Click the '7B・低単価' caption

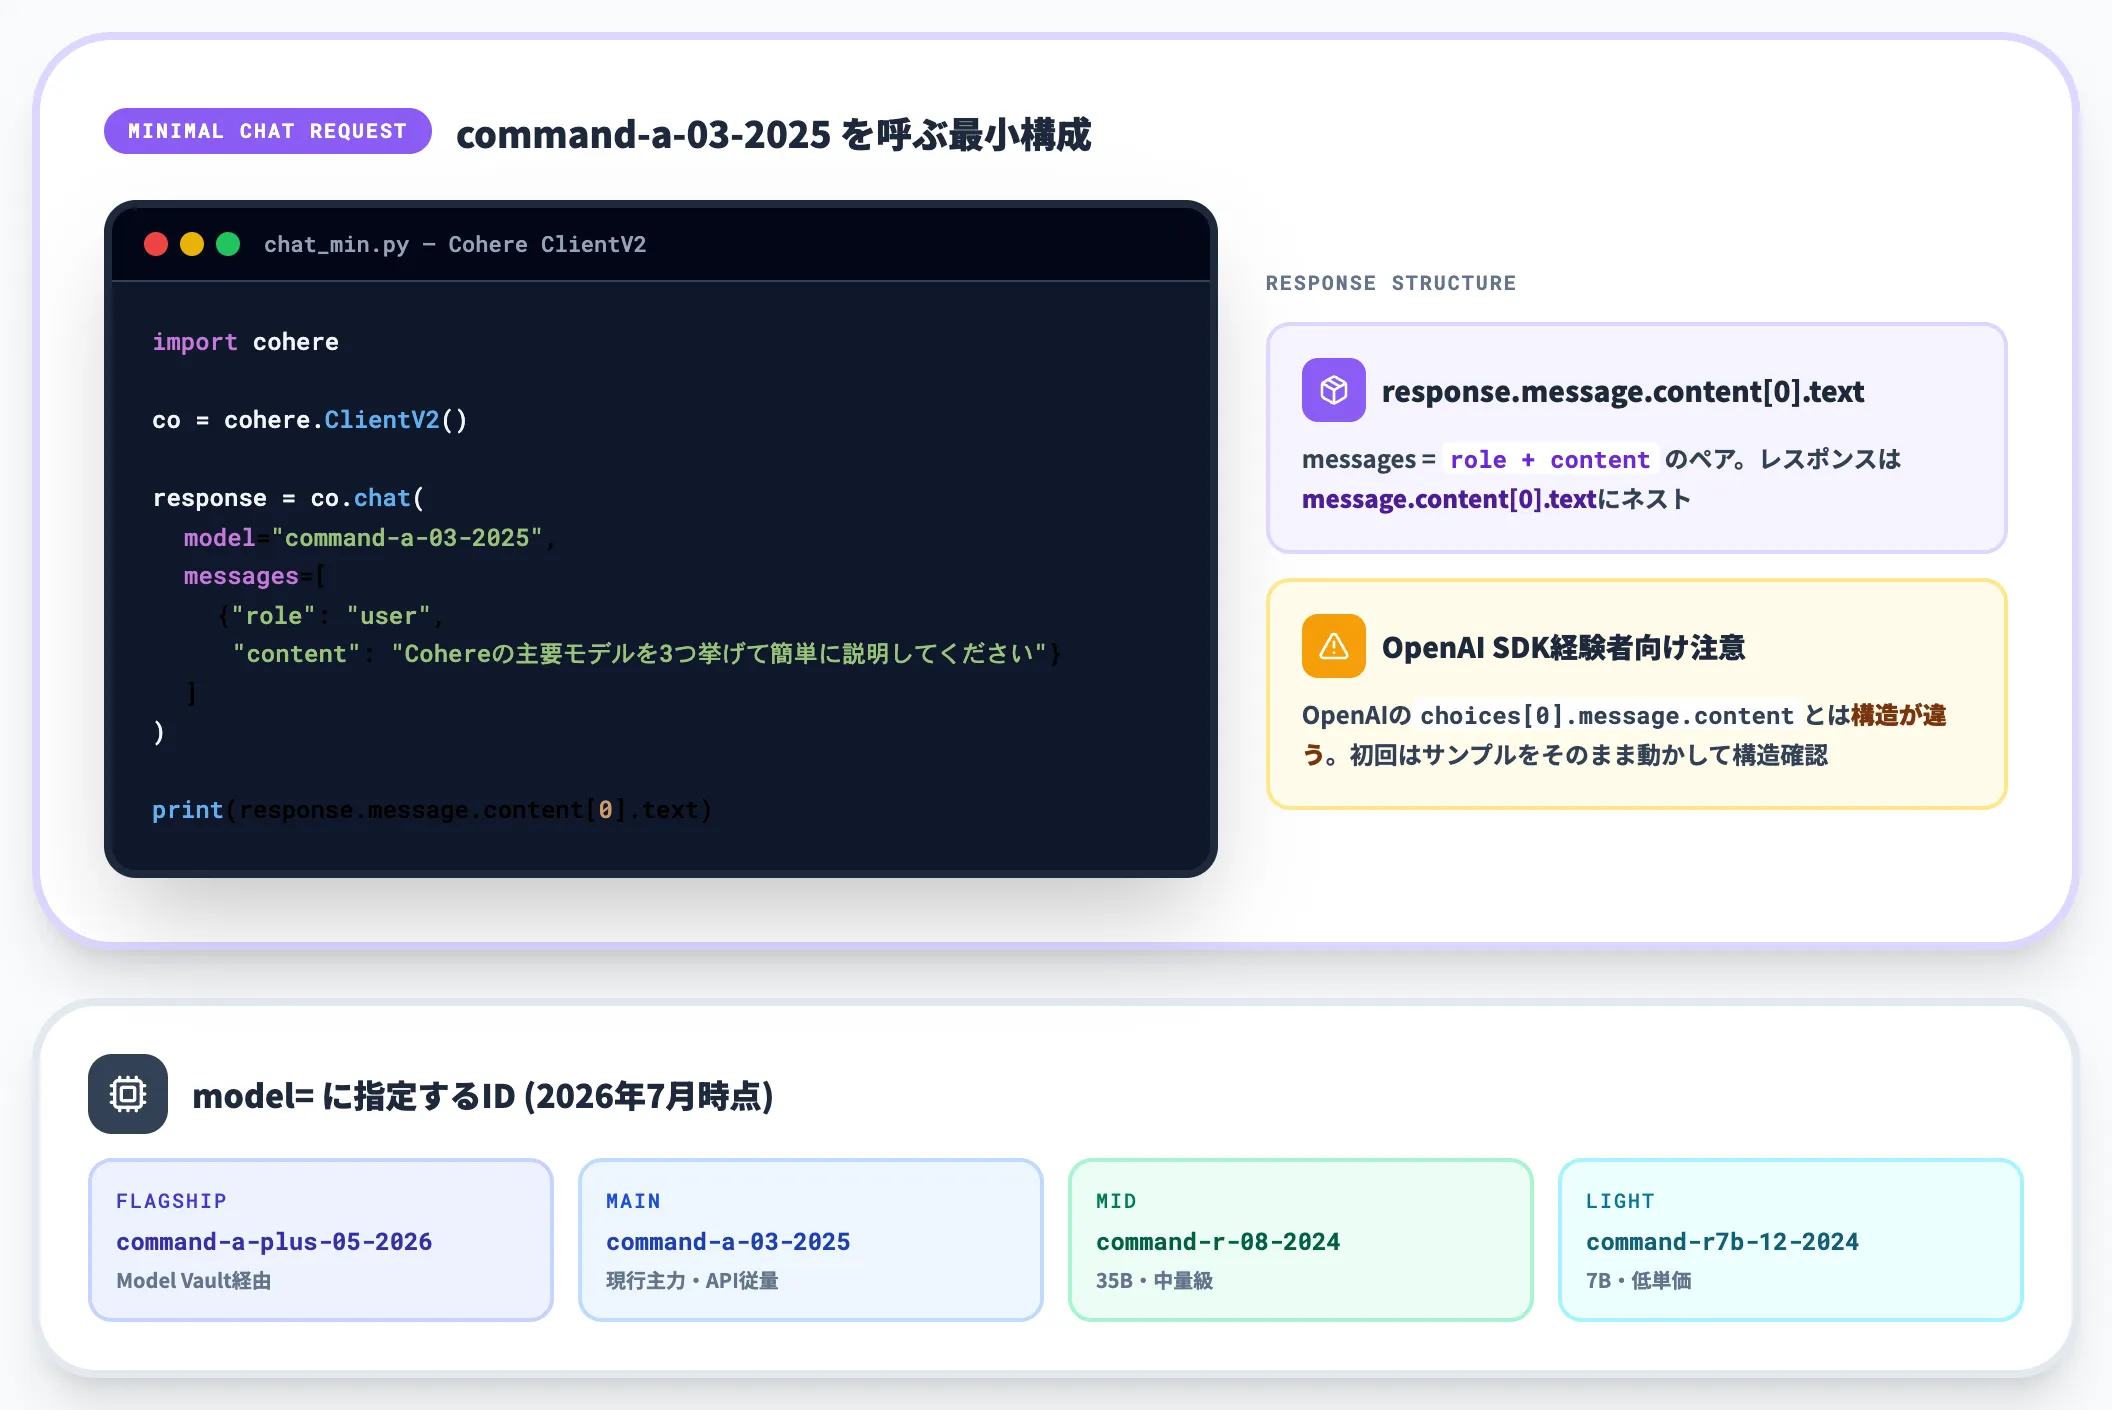[x=1638, y=1281]
